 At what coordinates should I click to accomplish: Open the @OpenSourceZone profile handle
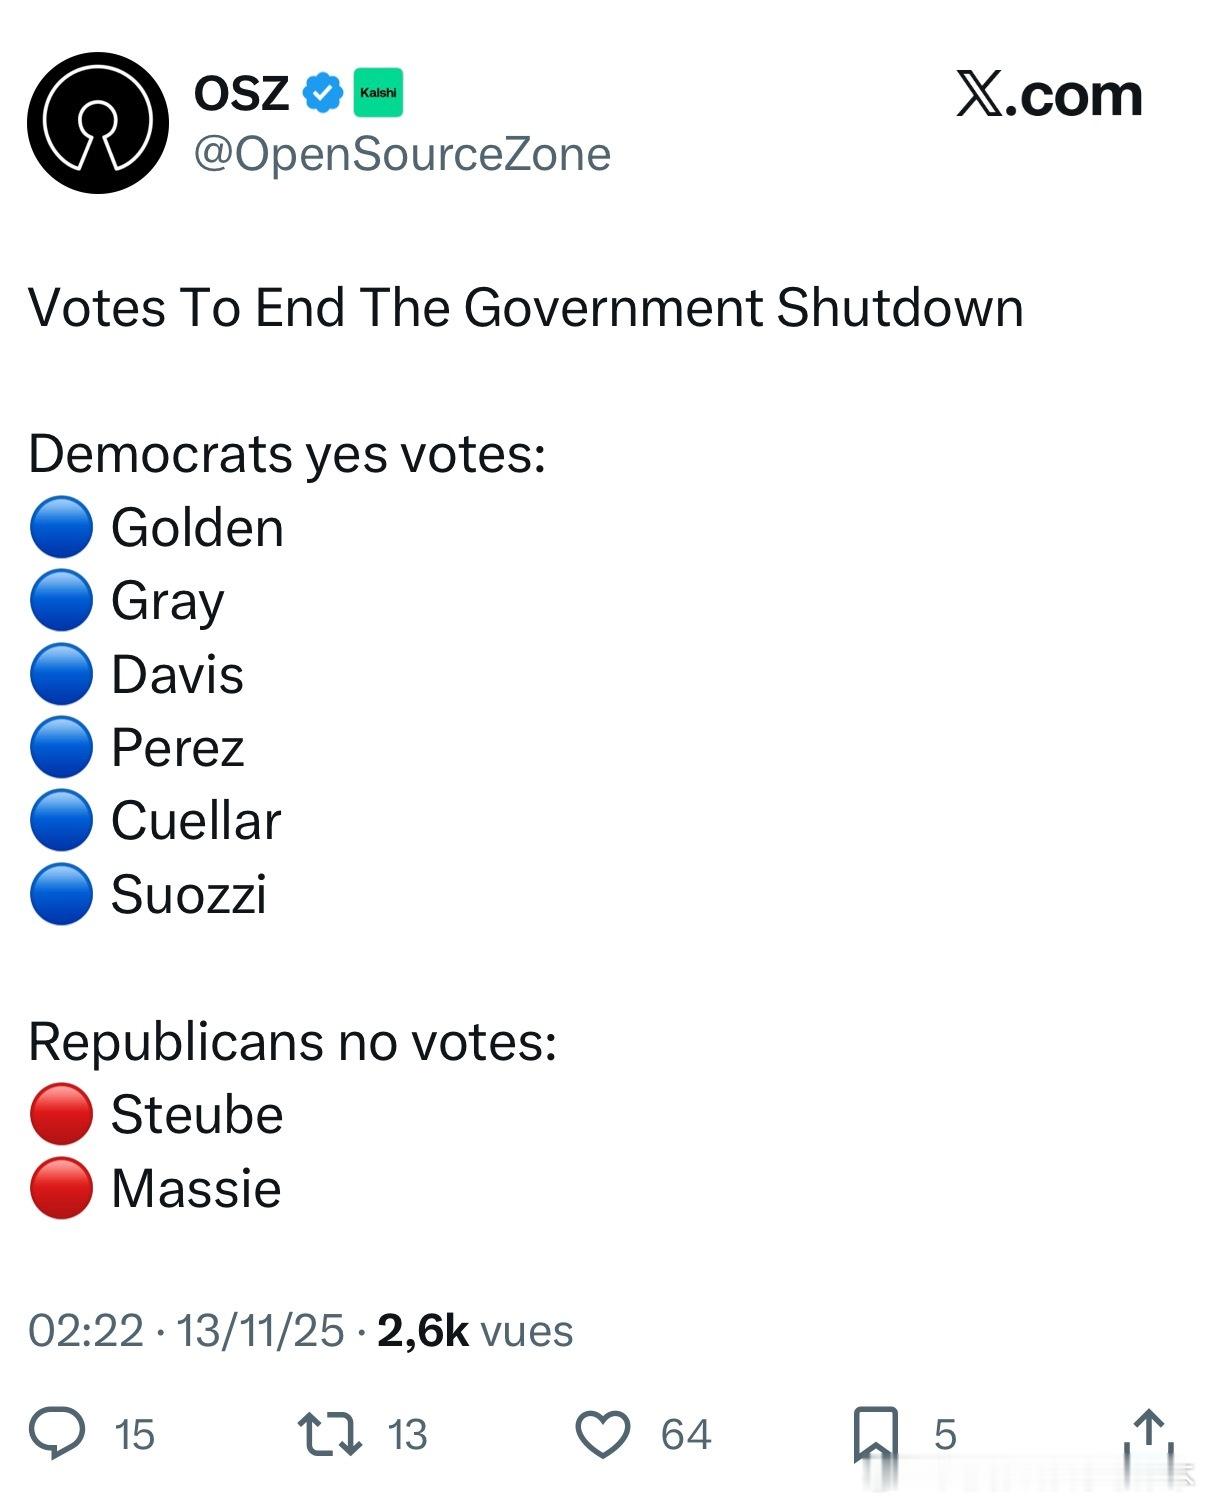tap(401, 153)
